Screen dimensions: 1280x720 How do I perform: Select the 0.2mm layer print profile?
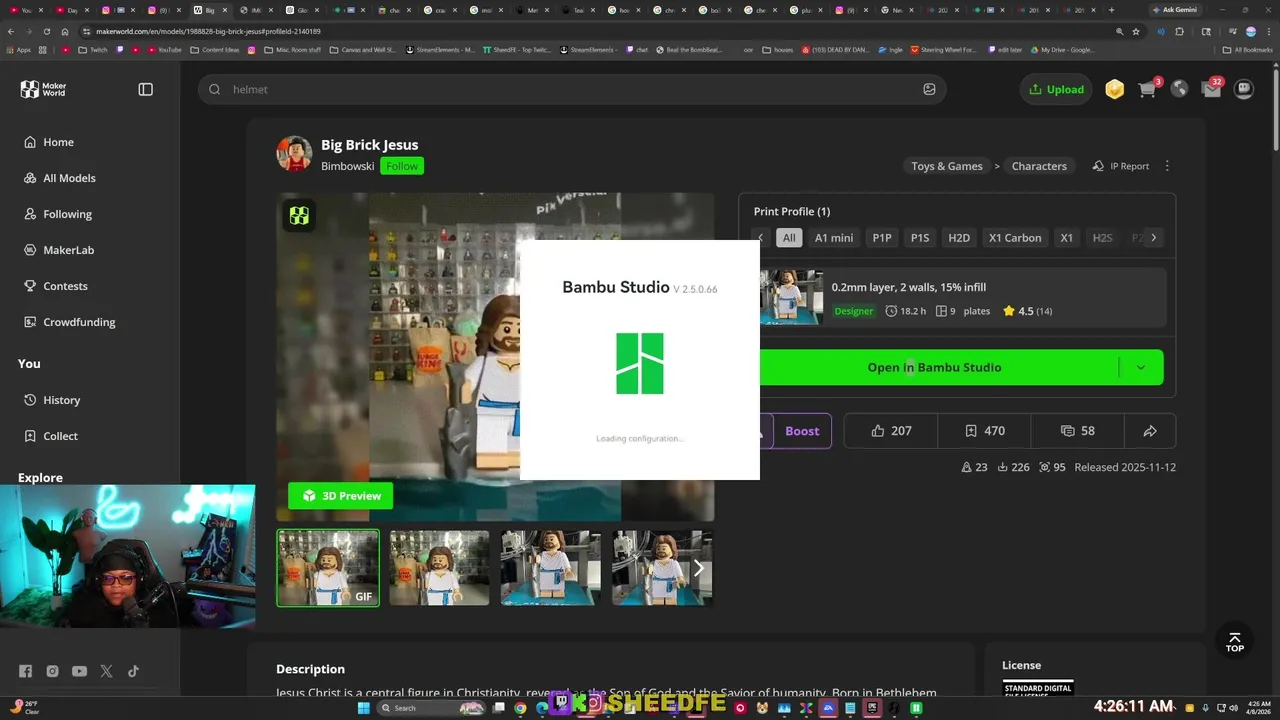963,297
